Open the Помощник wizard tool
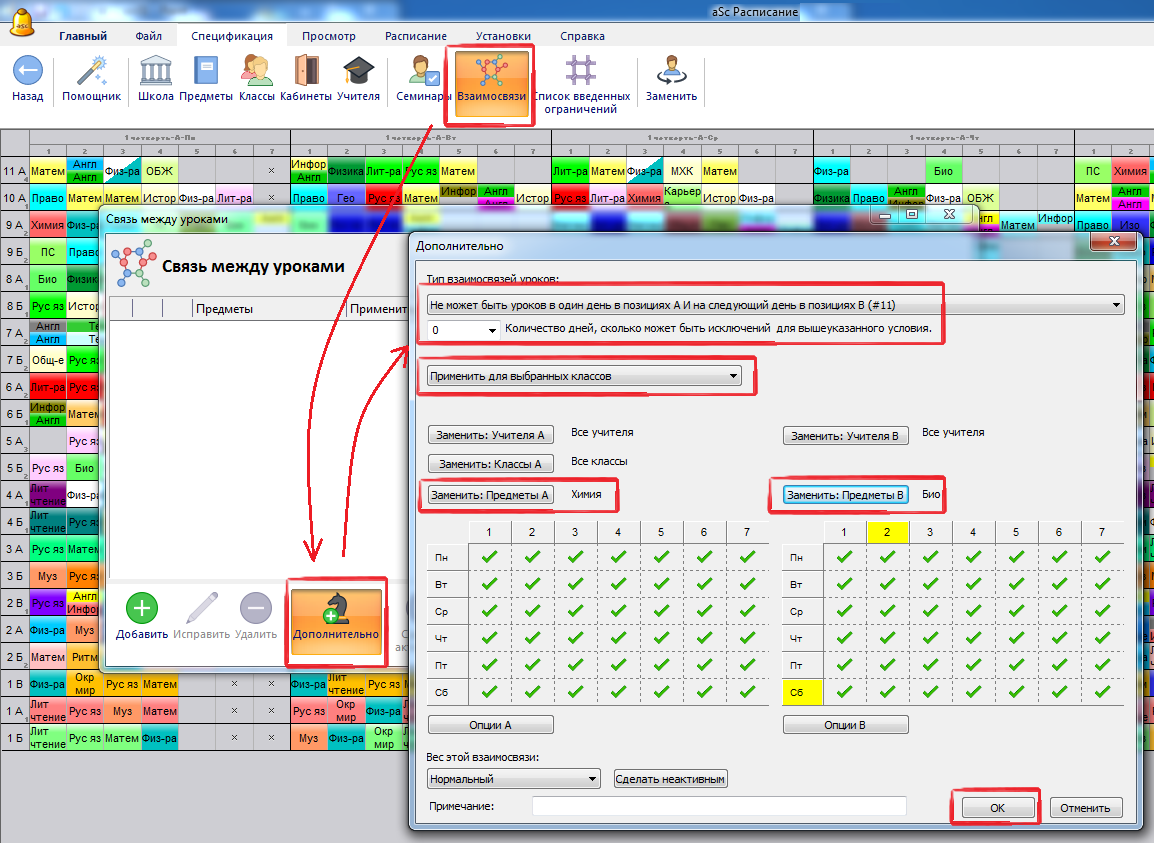The height and width of the screenshot is (843, 1154). [91, 72]
